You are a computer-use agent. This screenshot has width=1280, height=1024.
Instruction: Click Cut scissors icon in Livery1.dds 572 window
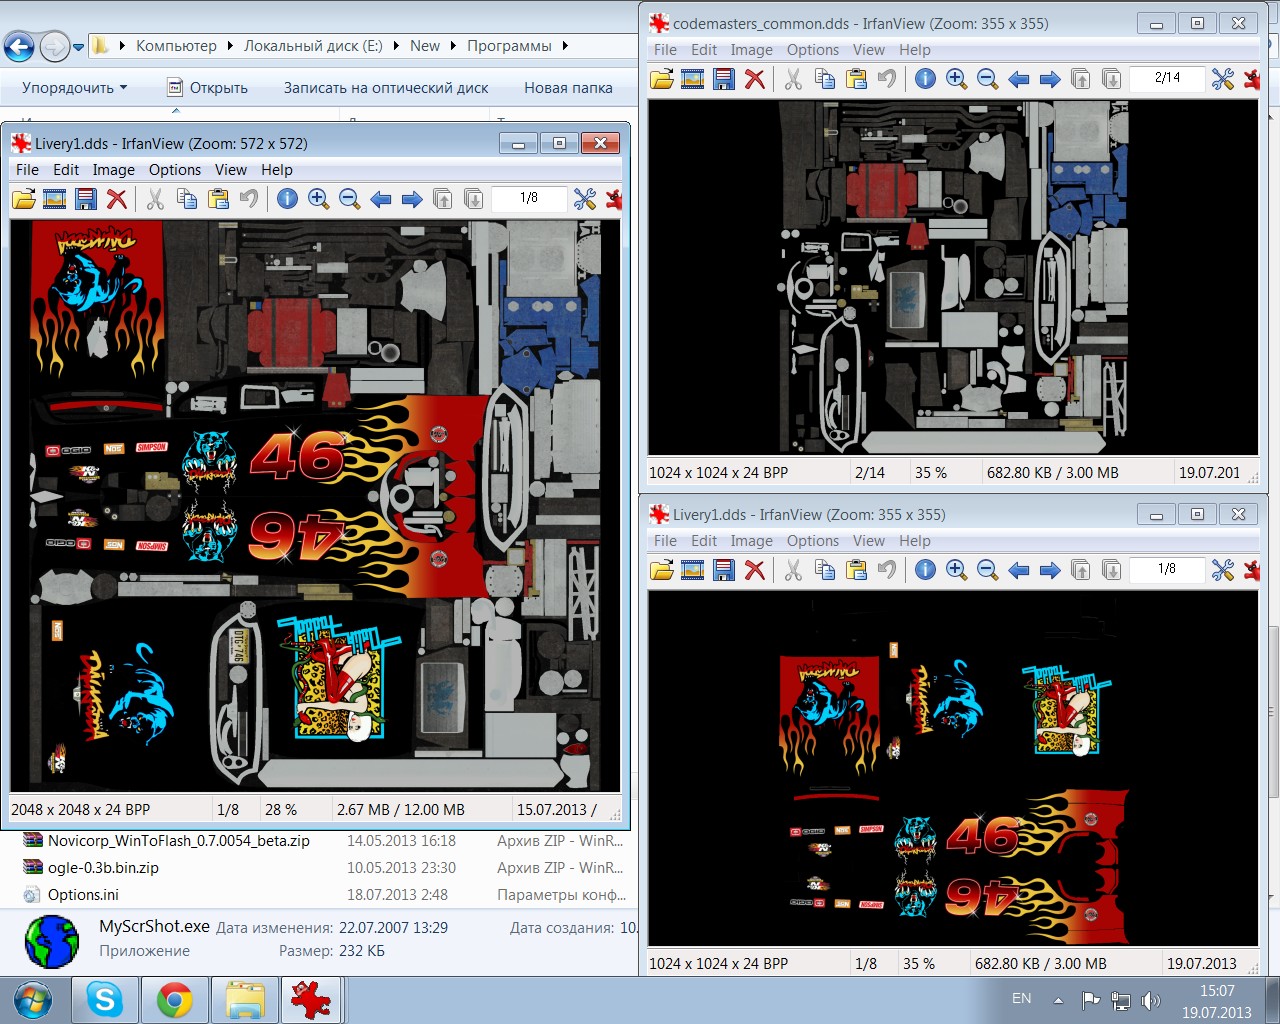tap(155, 199)
